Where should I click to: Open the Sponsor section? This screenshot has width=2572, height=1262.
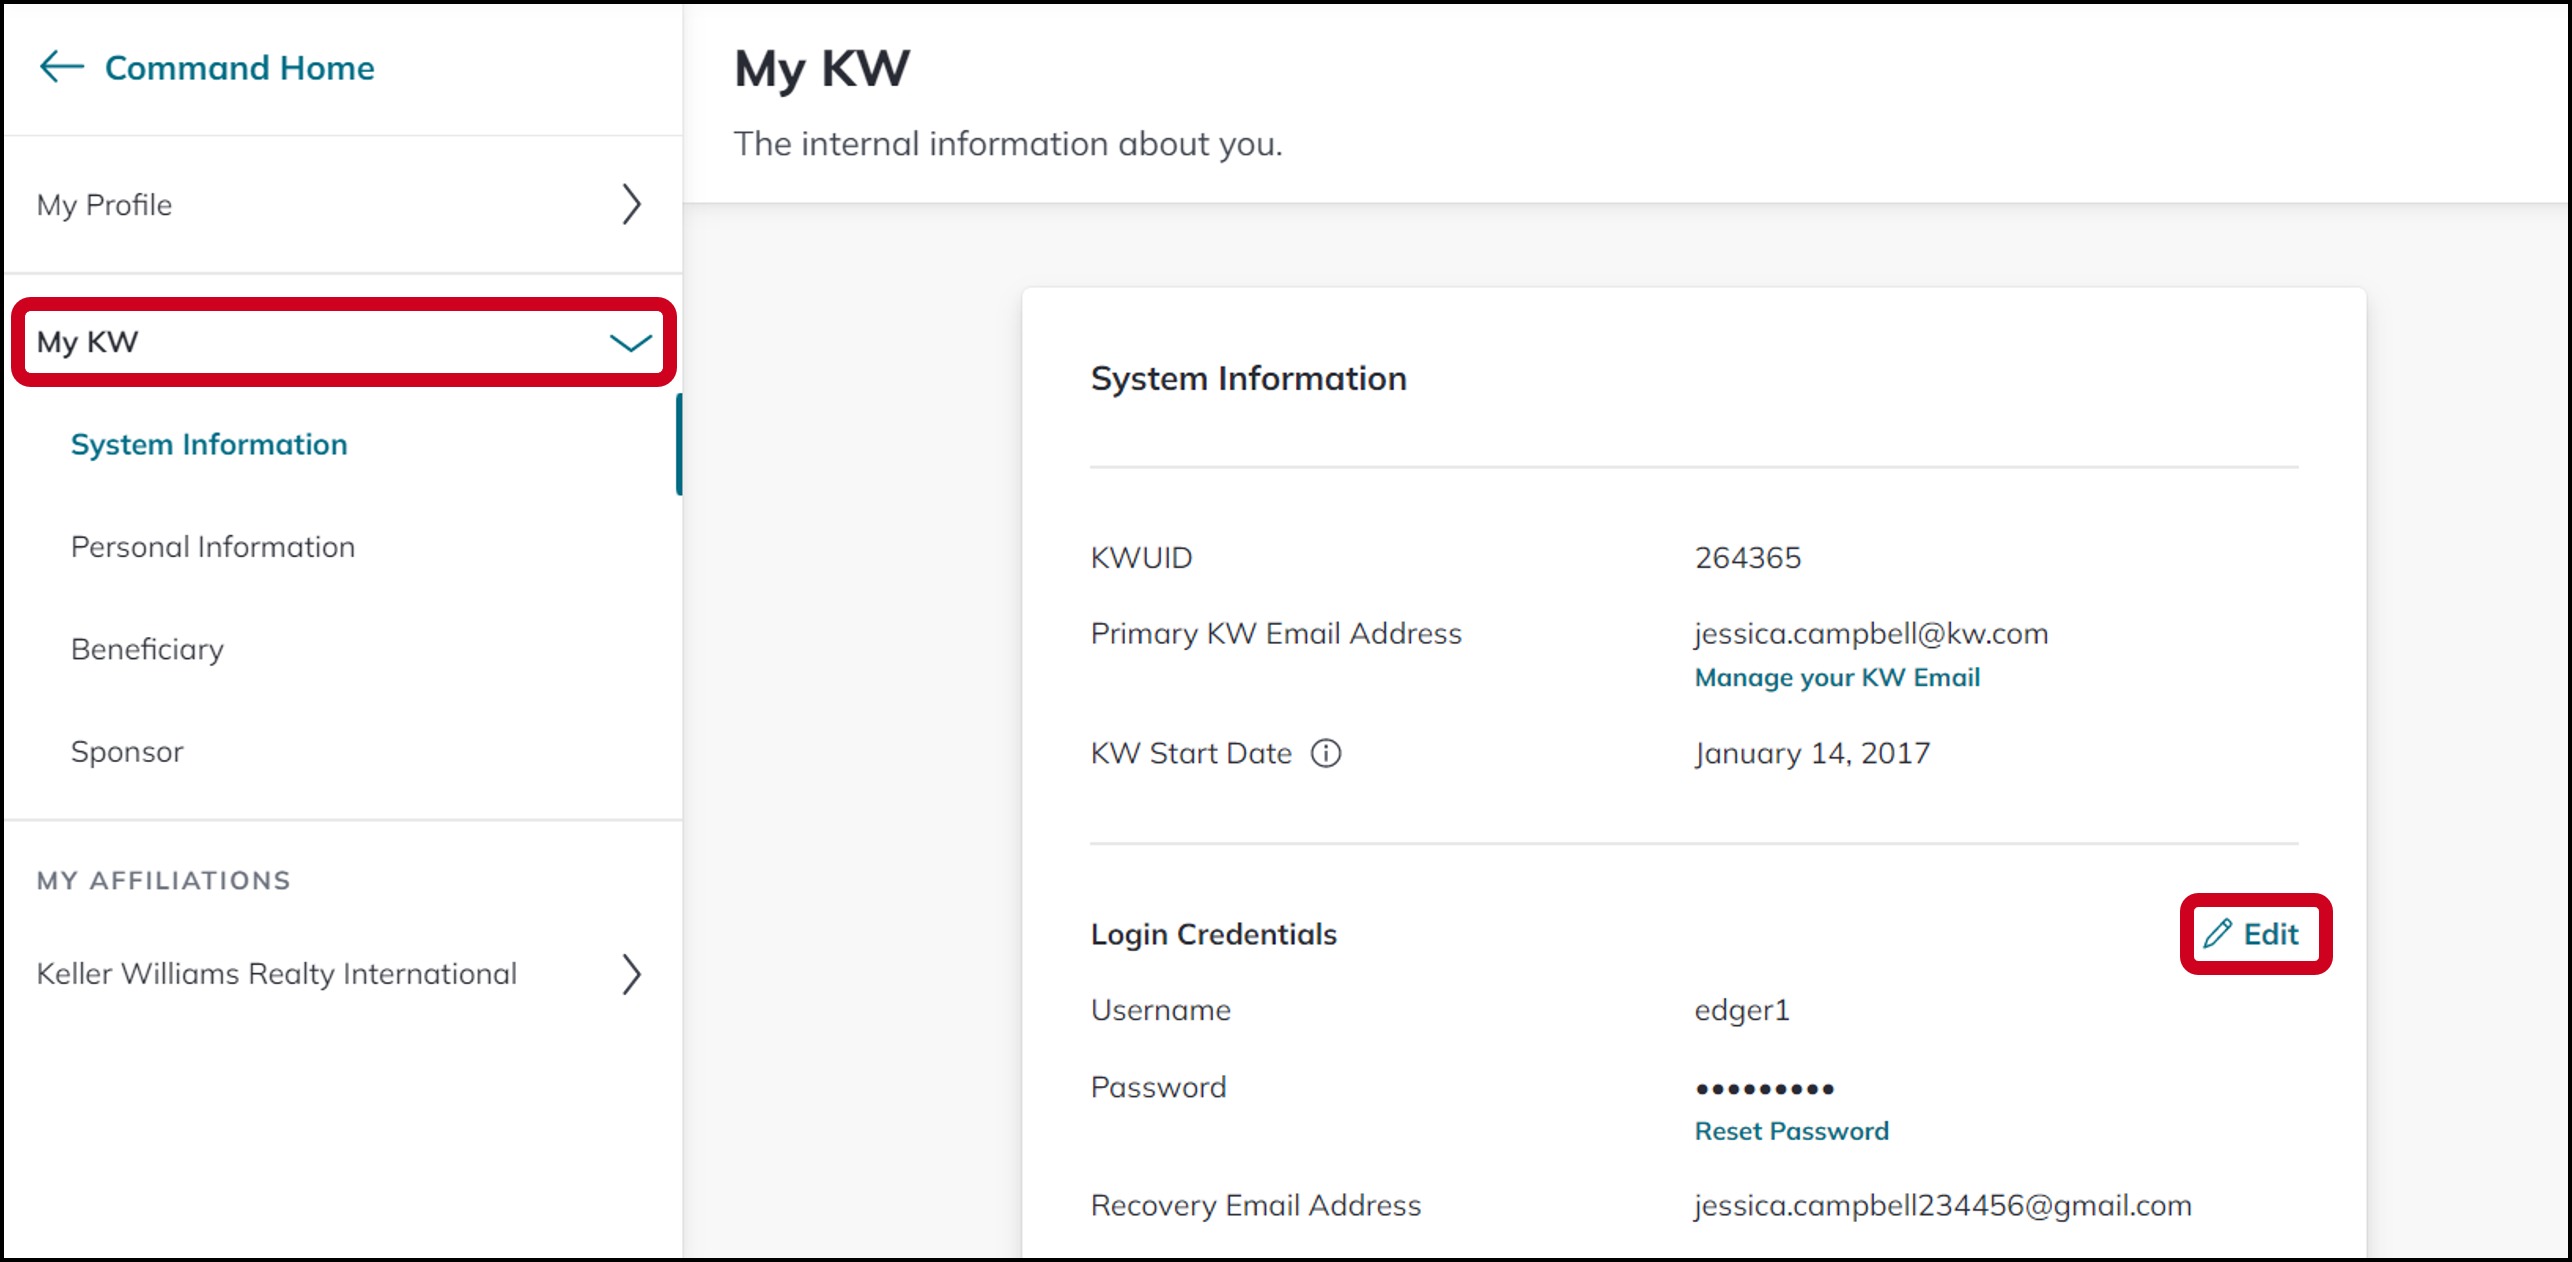click(127, 752)
